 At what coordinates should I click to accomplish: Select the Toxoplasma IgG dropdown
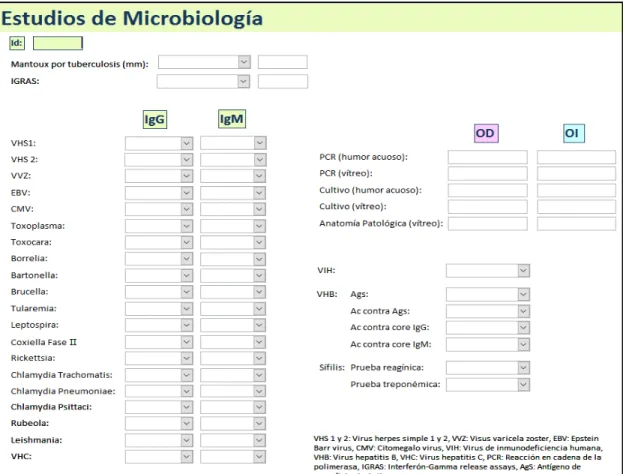point(187,226)
